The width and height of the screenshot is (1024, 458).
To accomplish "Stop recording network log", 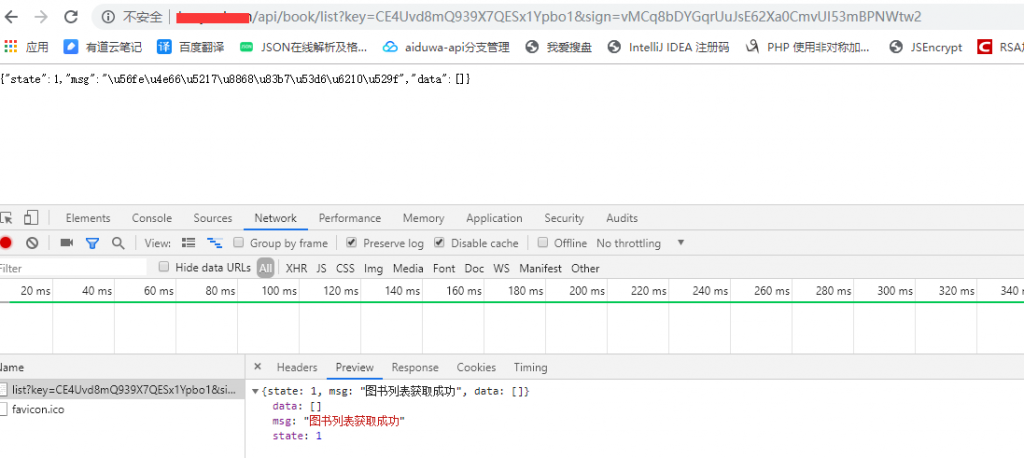I will (6, 243).
